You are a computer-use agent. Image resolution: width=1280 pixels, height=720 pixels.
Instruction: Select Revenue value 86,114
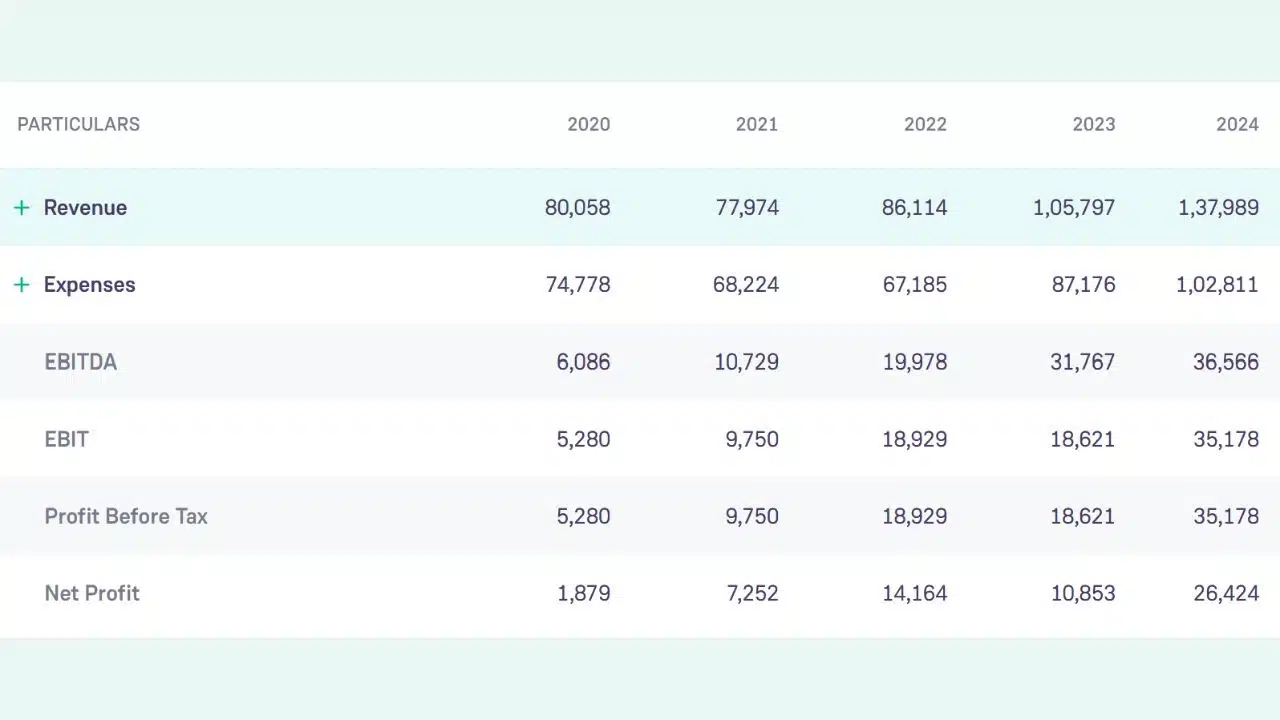915,208
